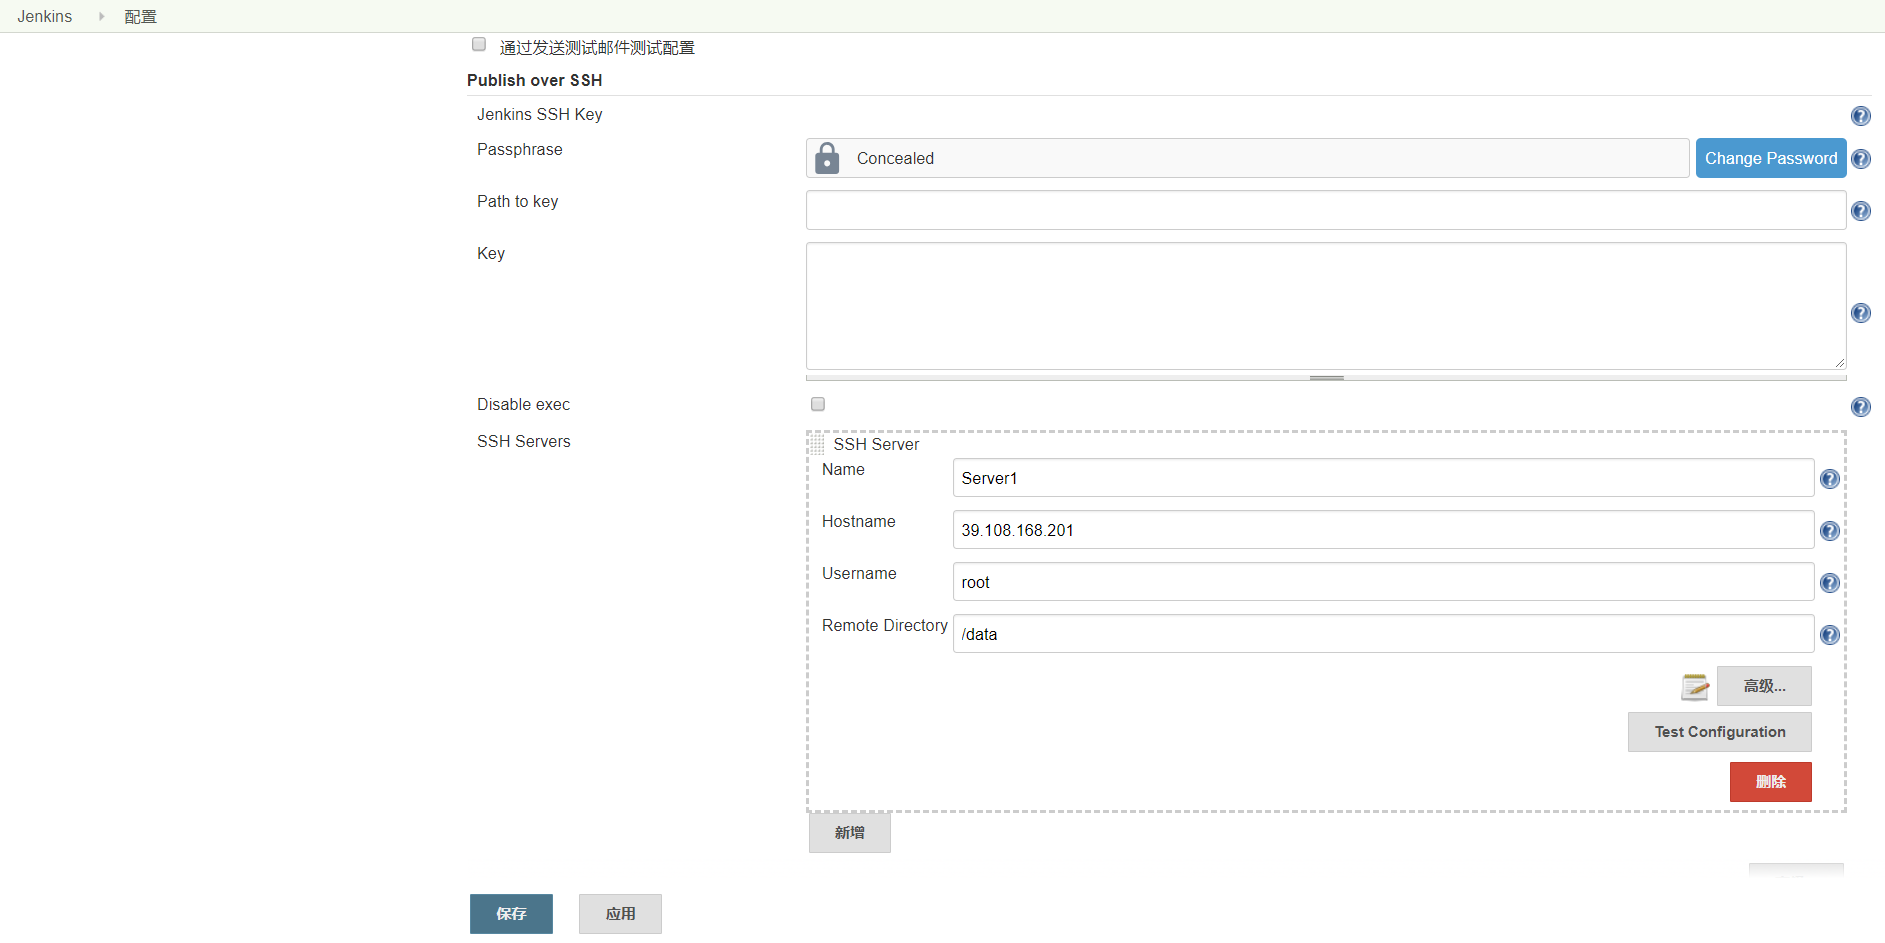Focus the Key textarea

1326,306
